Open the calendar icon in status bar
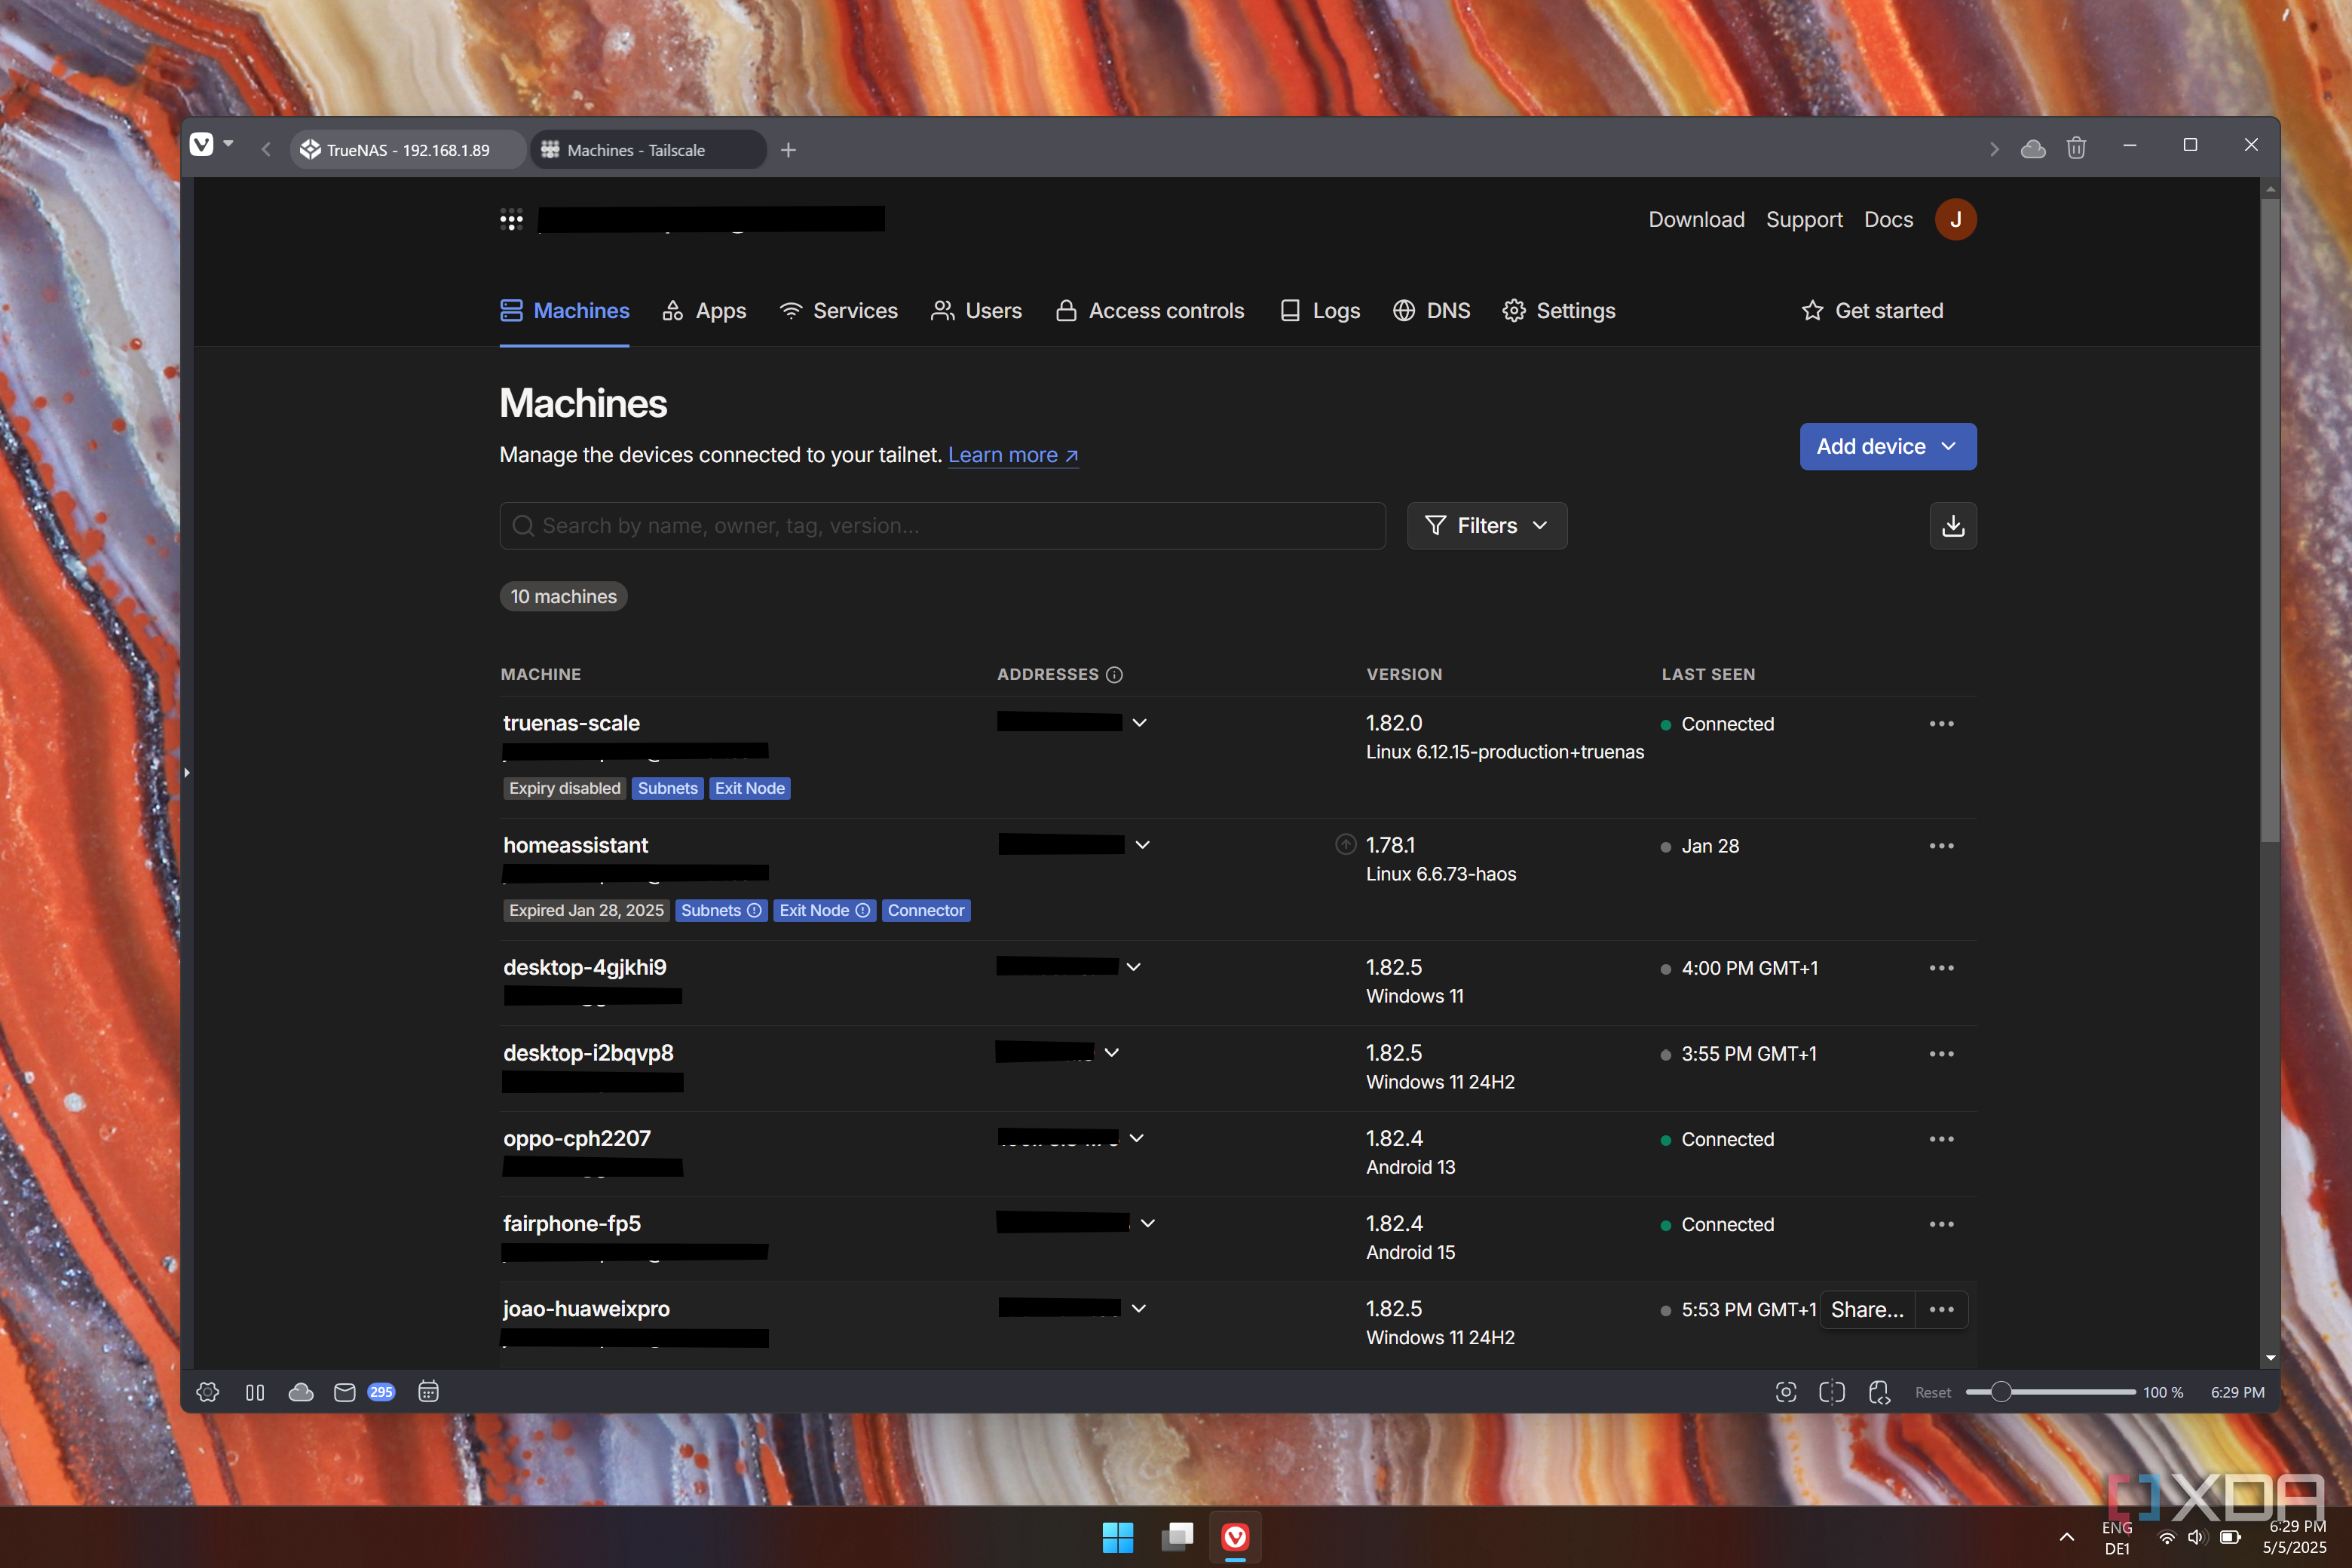The image size is (2352, 1568). 428,1392
